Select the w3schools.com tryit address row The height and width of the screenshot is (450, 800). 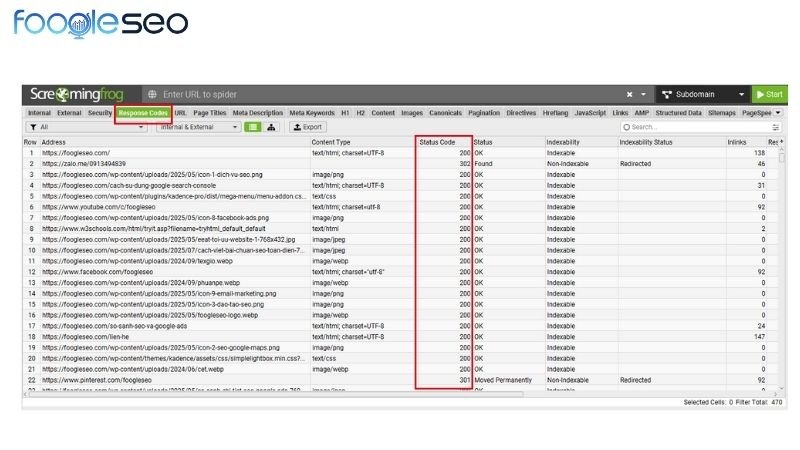pos(154,229)
